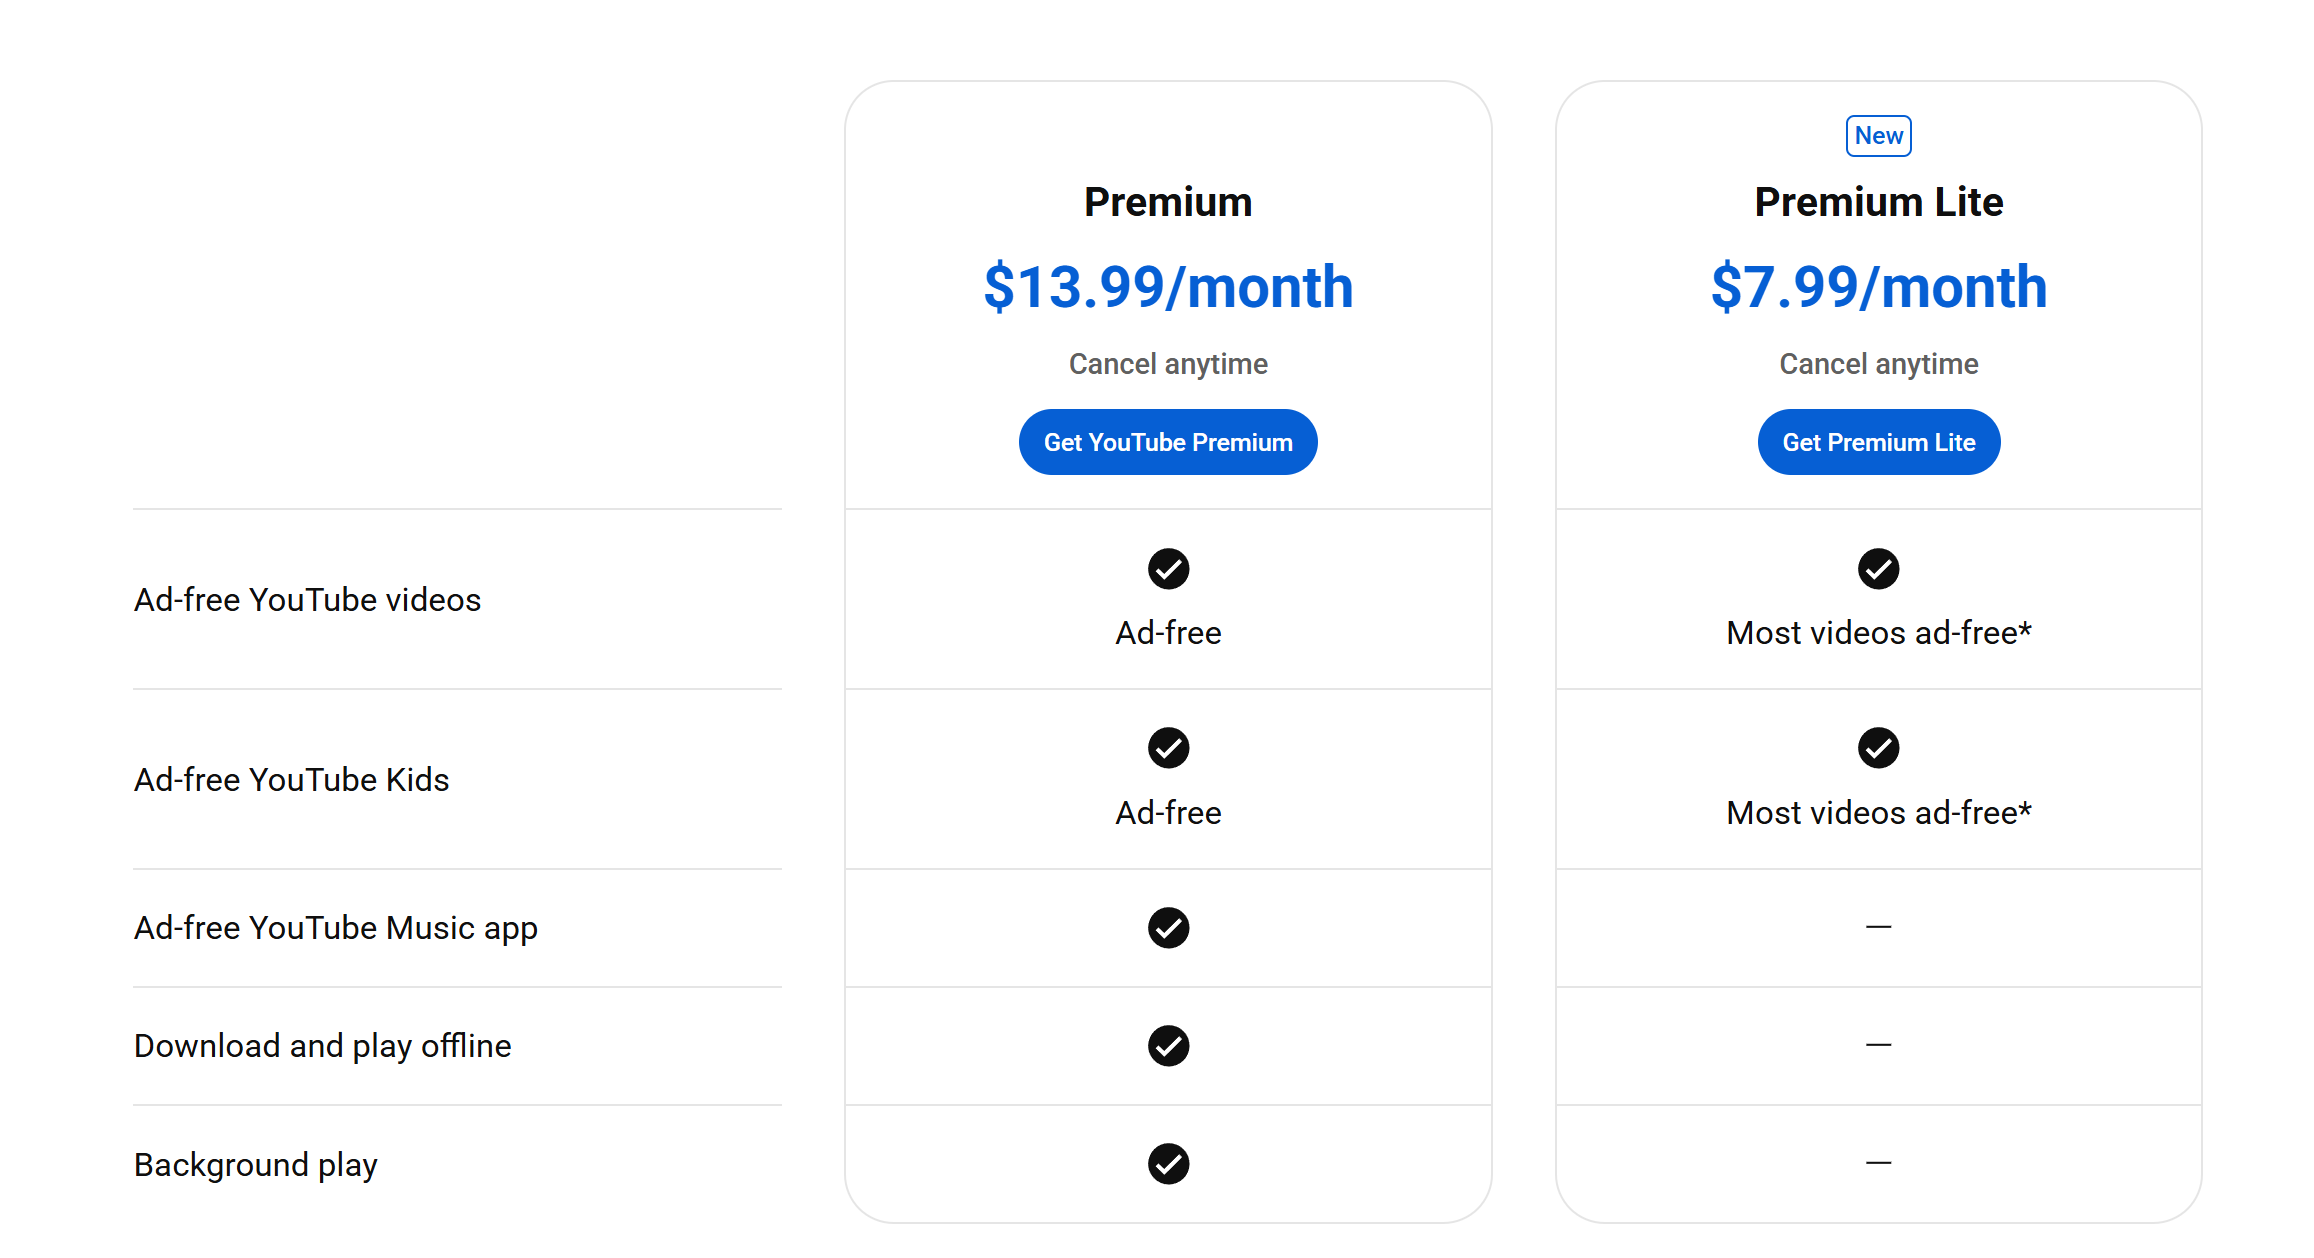Click Premium Lite dash for YouTube Music app
The height and width of the screenshot is (1258, 2314).
click(1878, 927)
